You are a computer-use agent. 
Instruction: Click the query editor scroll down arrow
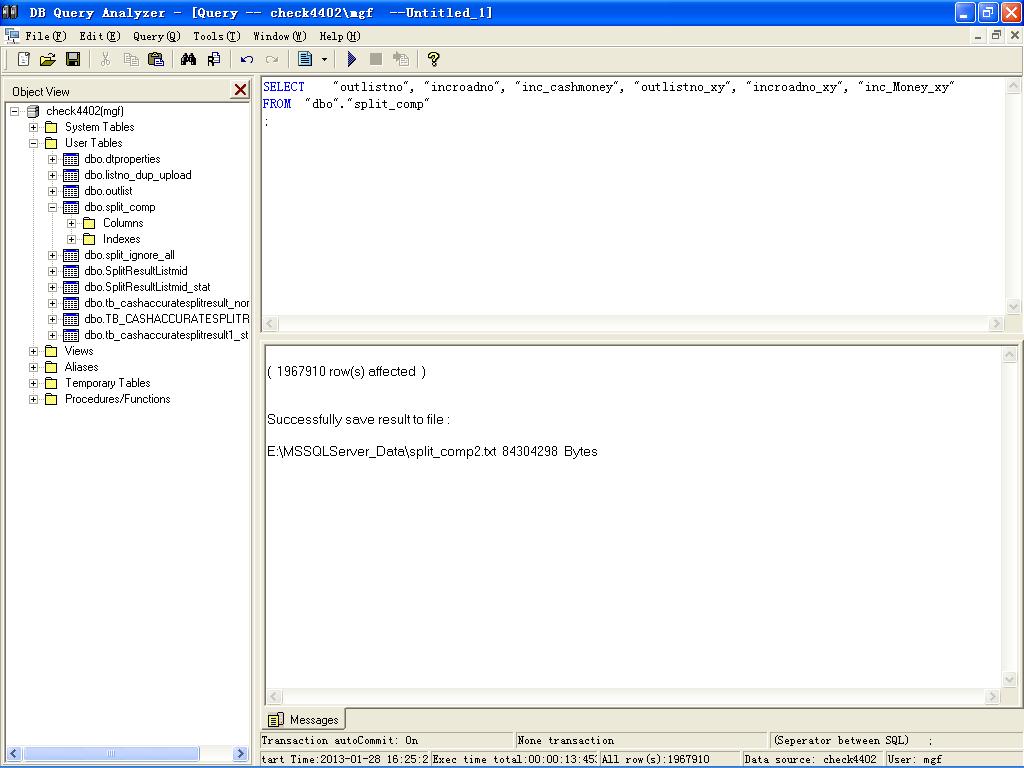click(x=1013, y=306)
